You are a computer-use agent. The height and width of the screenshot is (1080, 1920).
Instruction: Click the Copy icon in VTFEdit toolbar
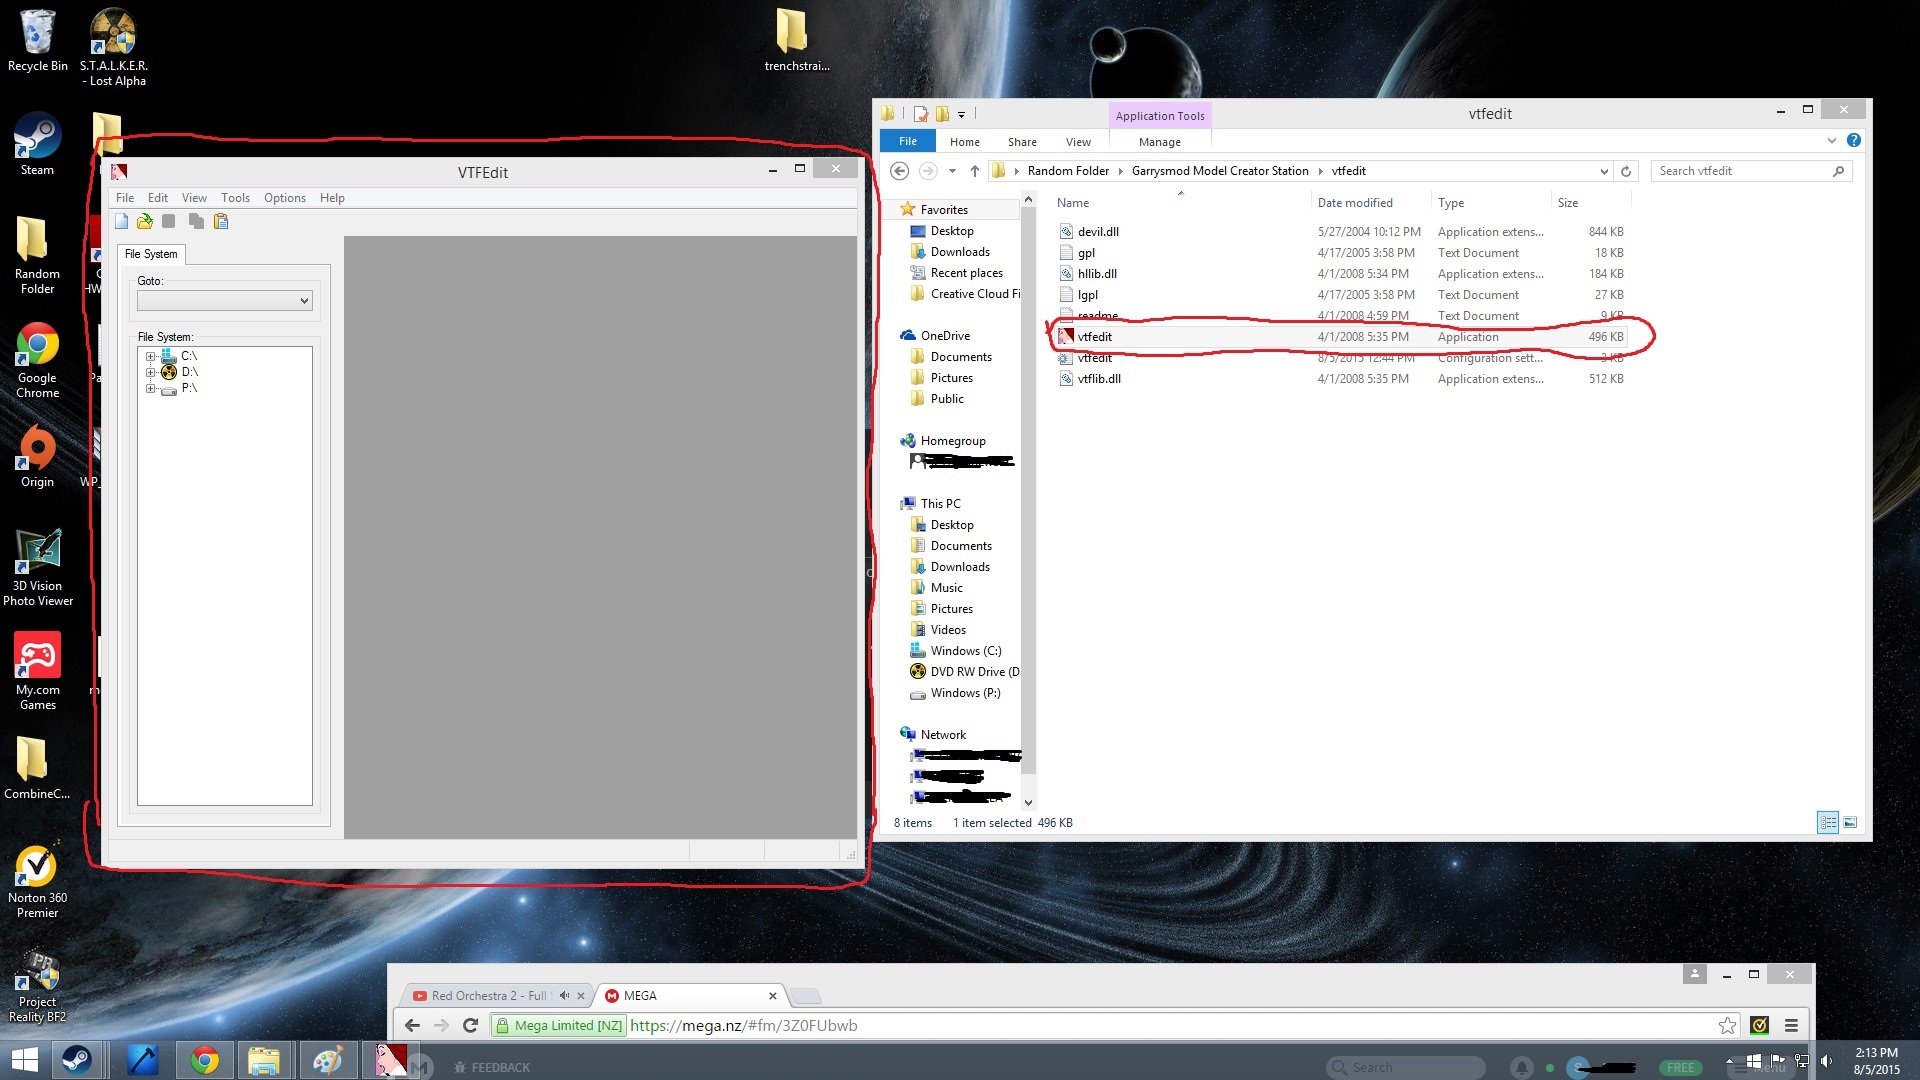click(196, 221)
